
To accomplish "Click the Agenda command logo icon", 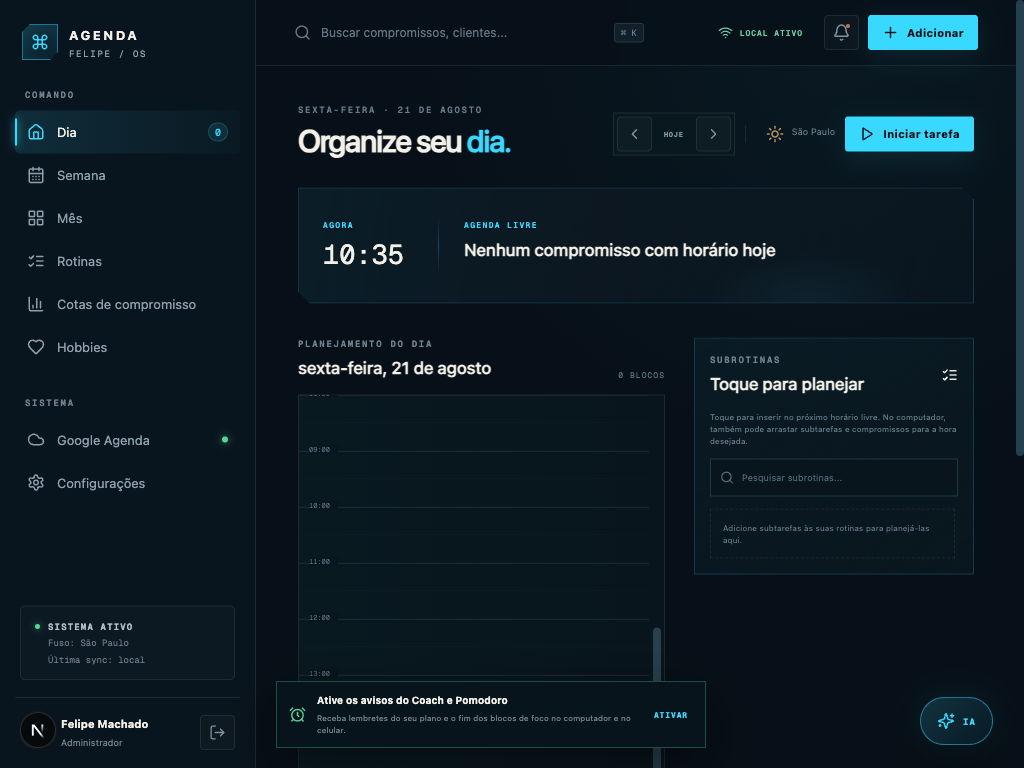I will tap(40, 42).
